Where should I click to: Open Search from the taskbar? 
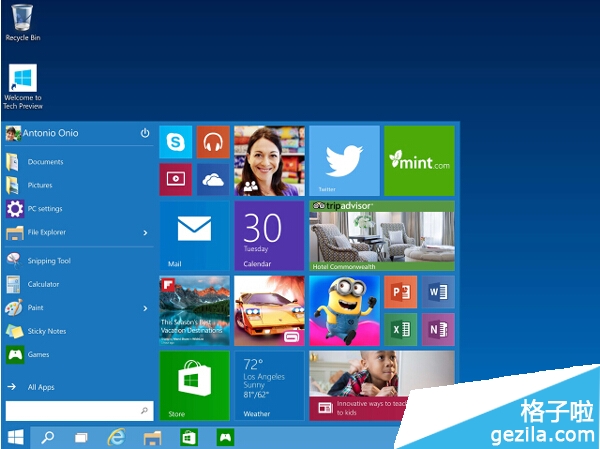click(47, 437)
